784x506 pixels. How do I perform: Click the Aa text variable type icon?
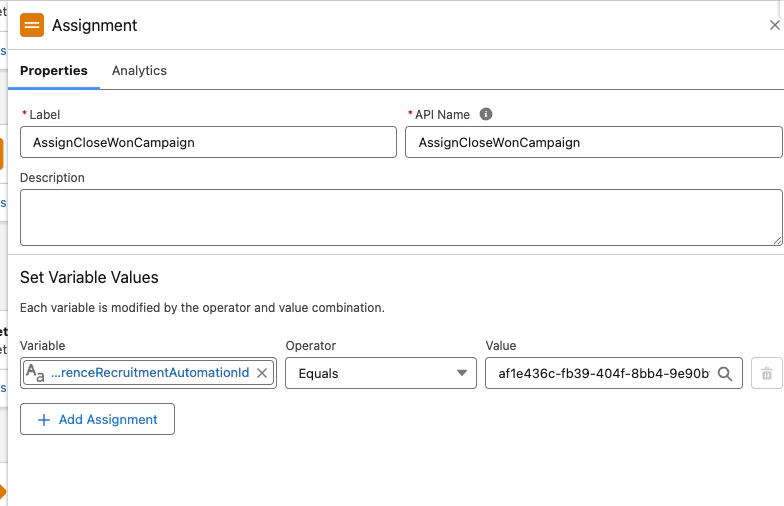coord(35,373)
